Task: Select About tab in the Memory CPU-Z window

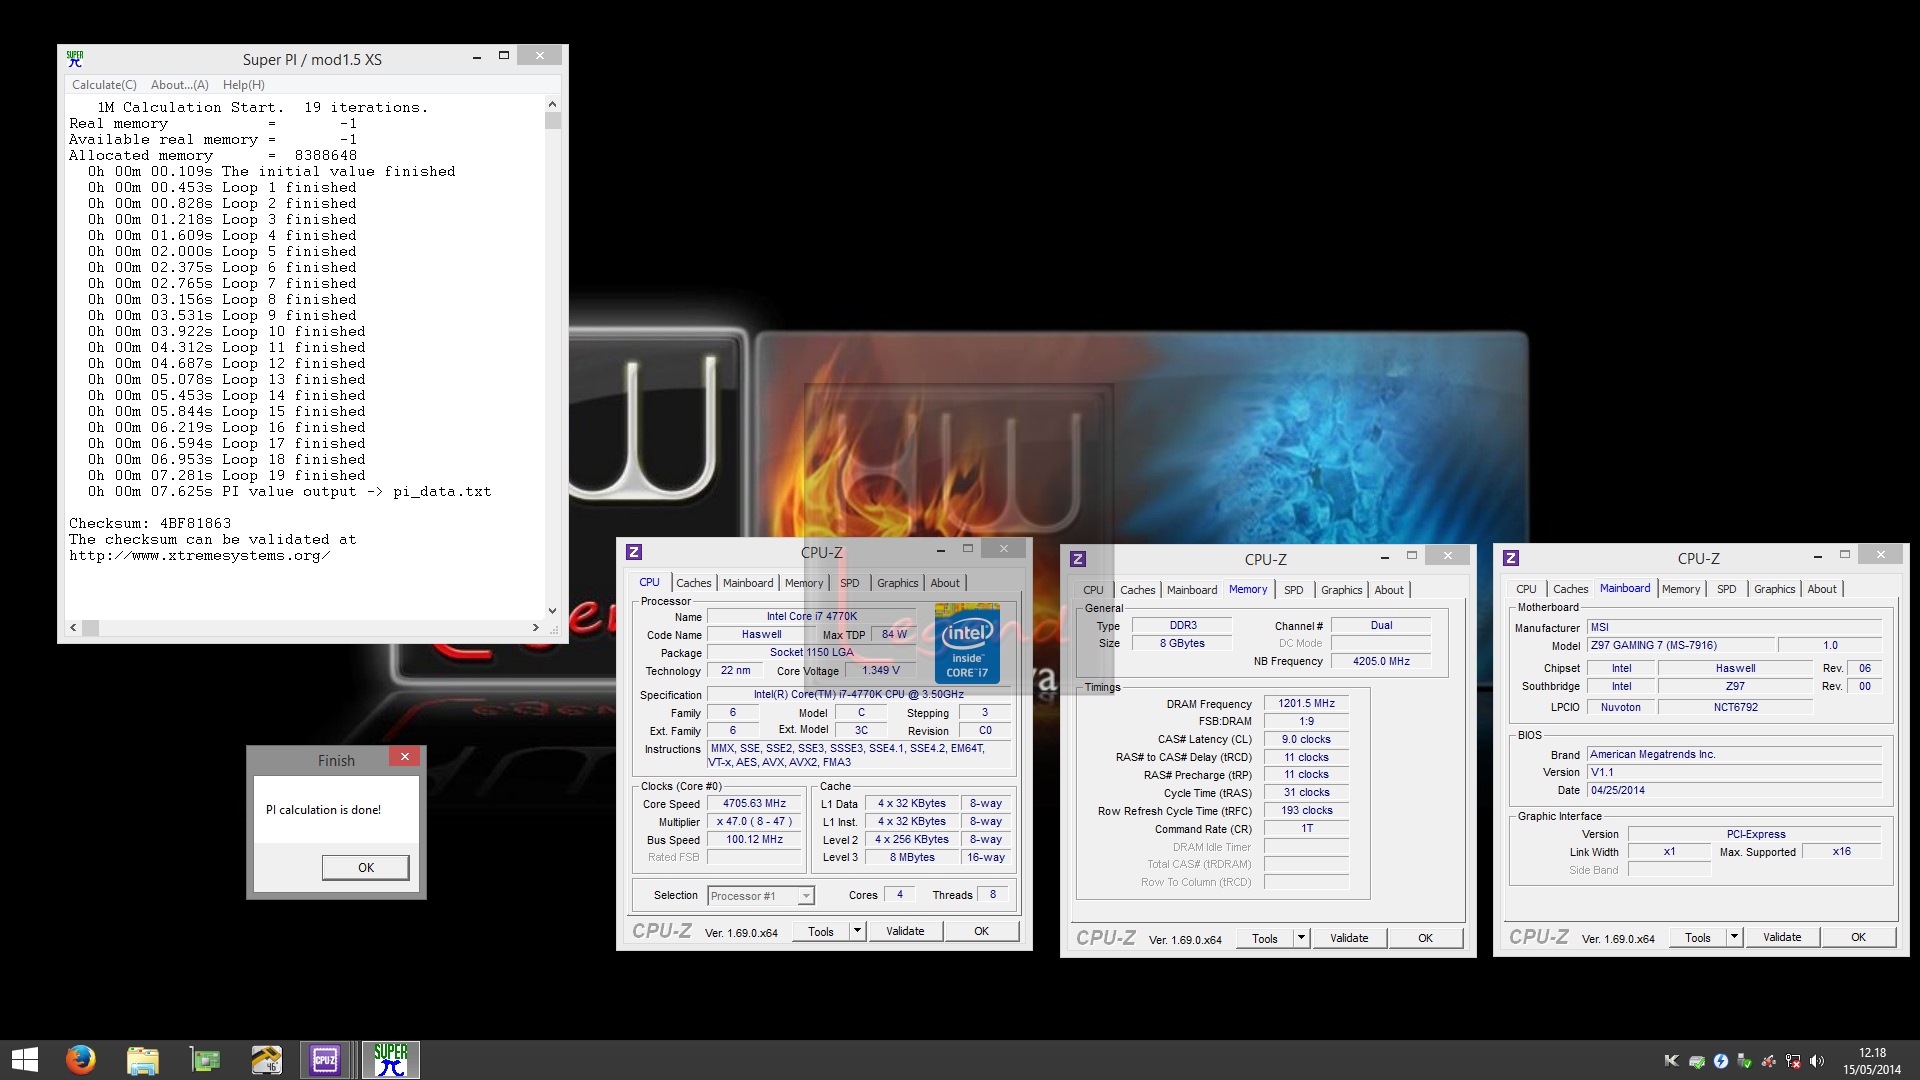Action: pos(1388,590)
